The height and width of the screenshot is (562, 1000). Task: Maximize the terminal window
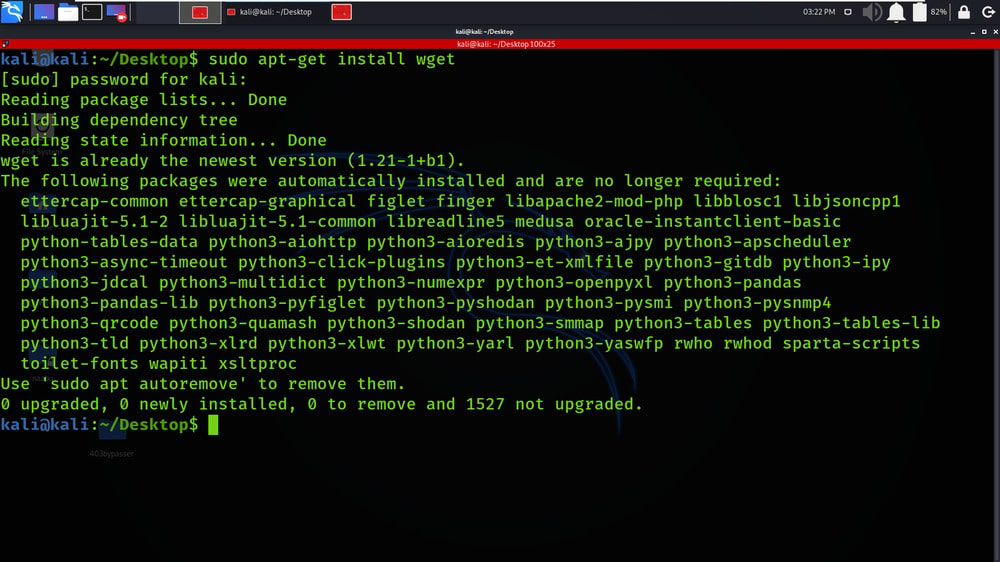click(984, 32)
